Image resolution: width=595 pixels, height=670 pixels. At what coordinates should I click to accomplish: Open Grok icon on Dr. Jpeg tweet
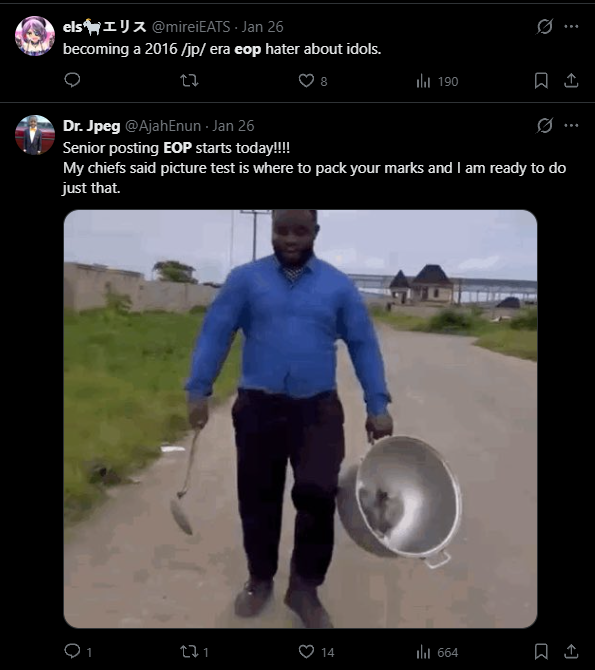(x=545, y=126)
